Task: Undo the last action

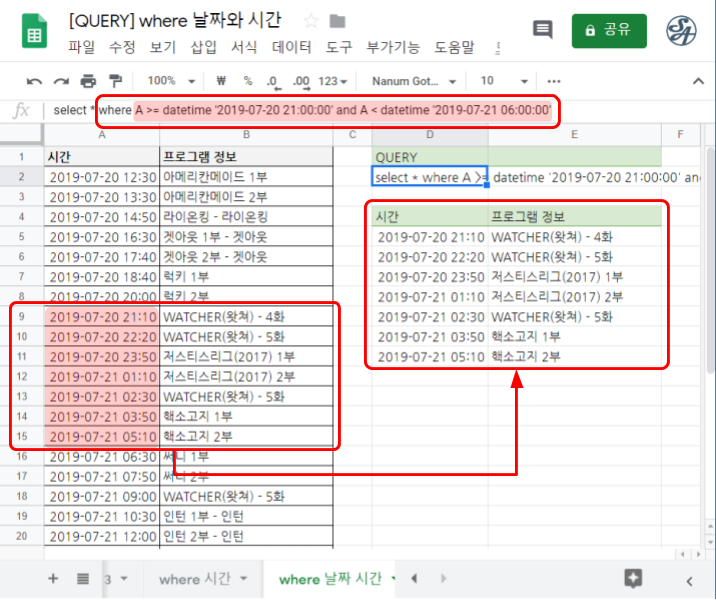Action: (34, 82)
